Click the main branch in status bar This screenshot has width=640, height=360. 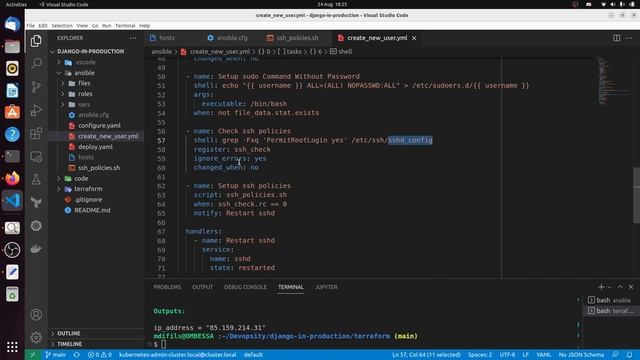tap(56, 355)
